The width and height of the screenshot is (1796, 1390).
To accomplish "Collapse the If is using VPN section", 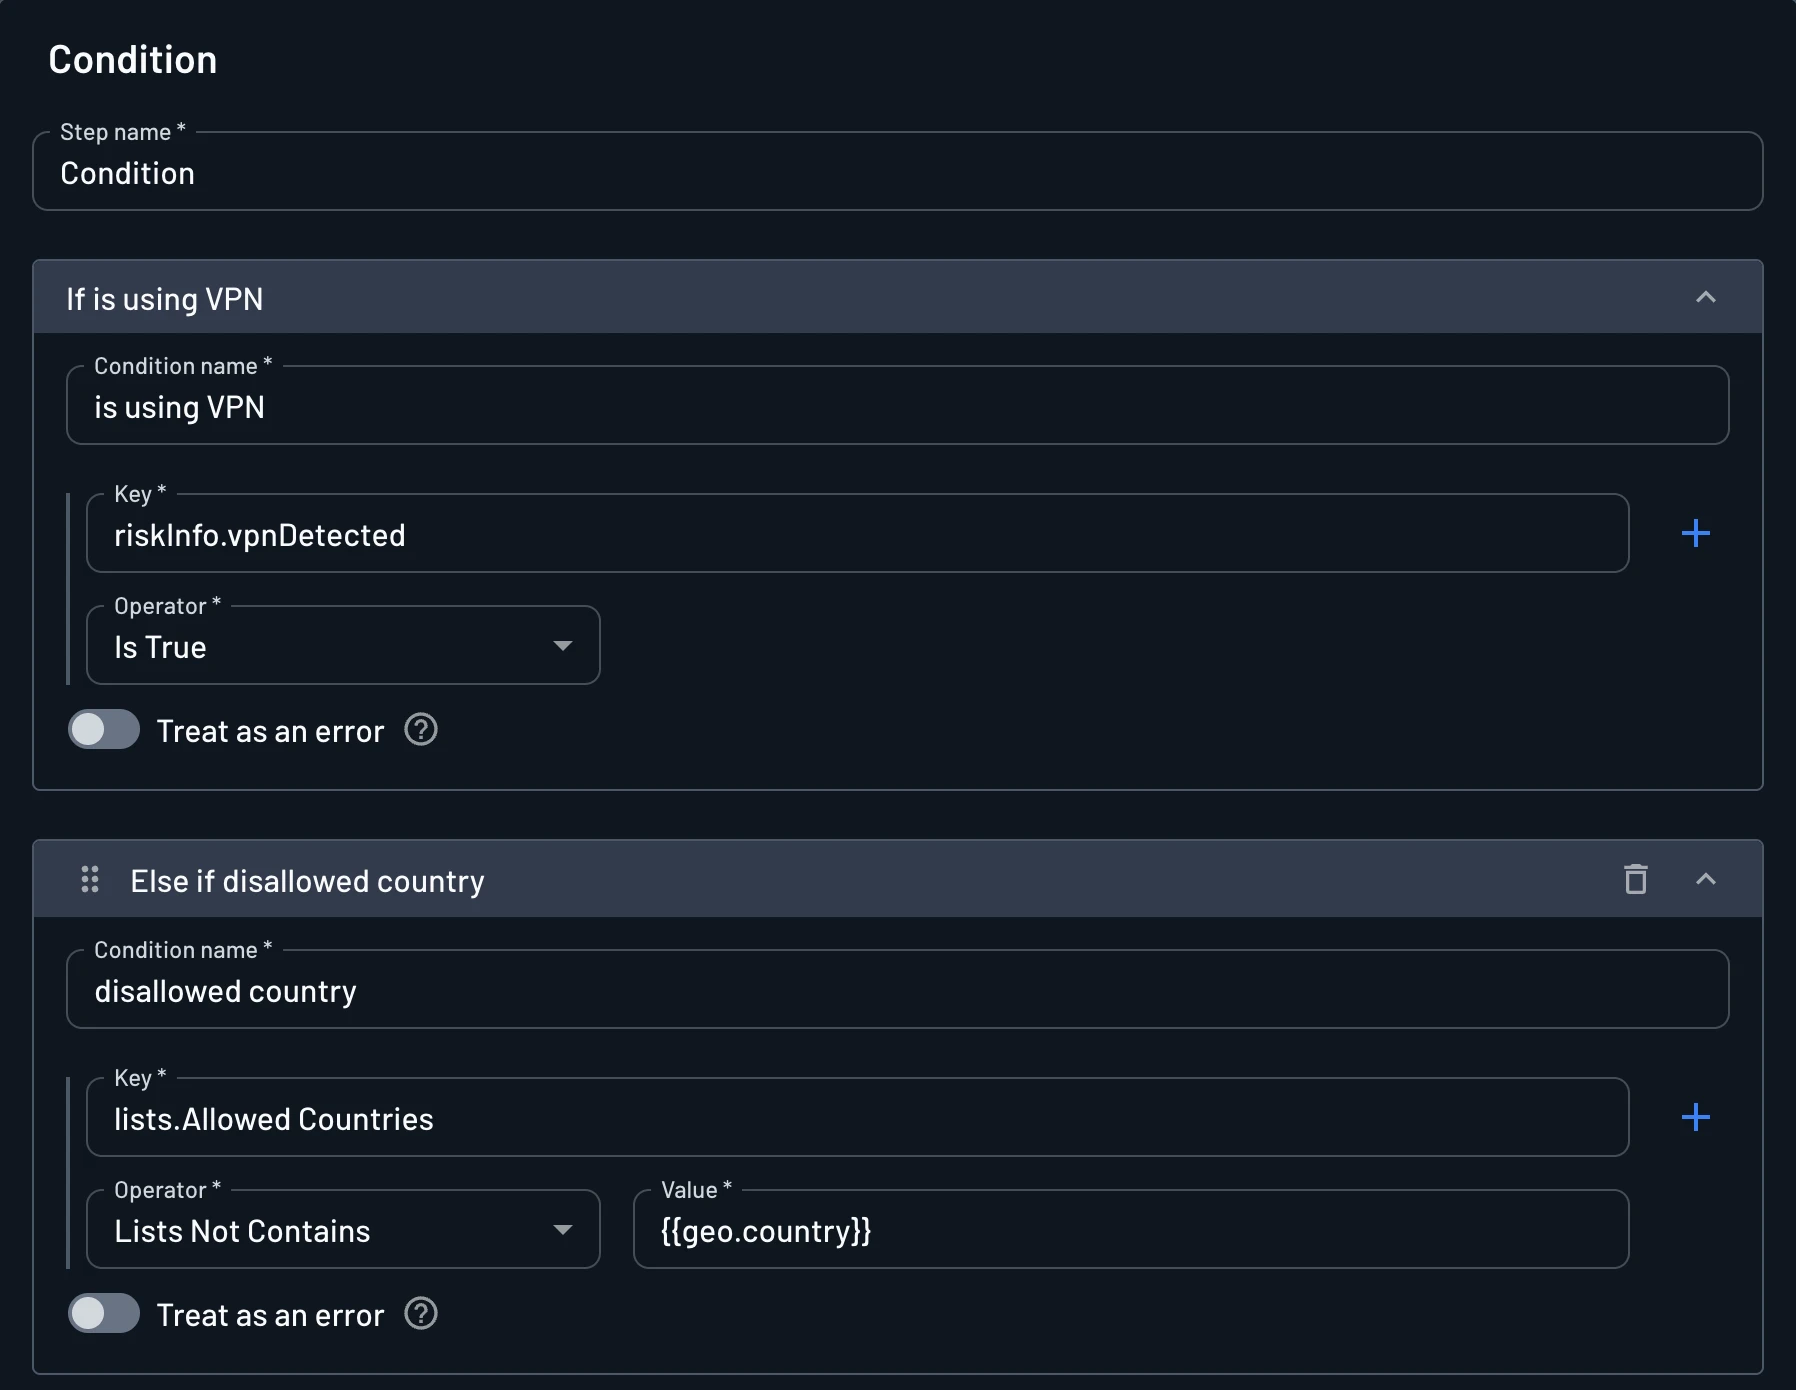I will click(1706, 297).
